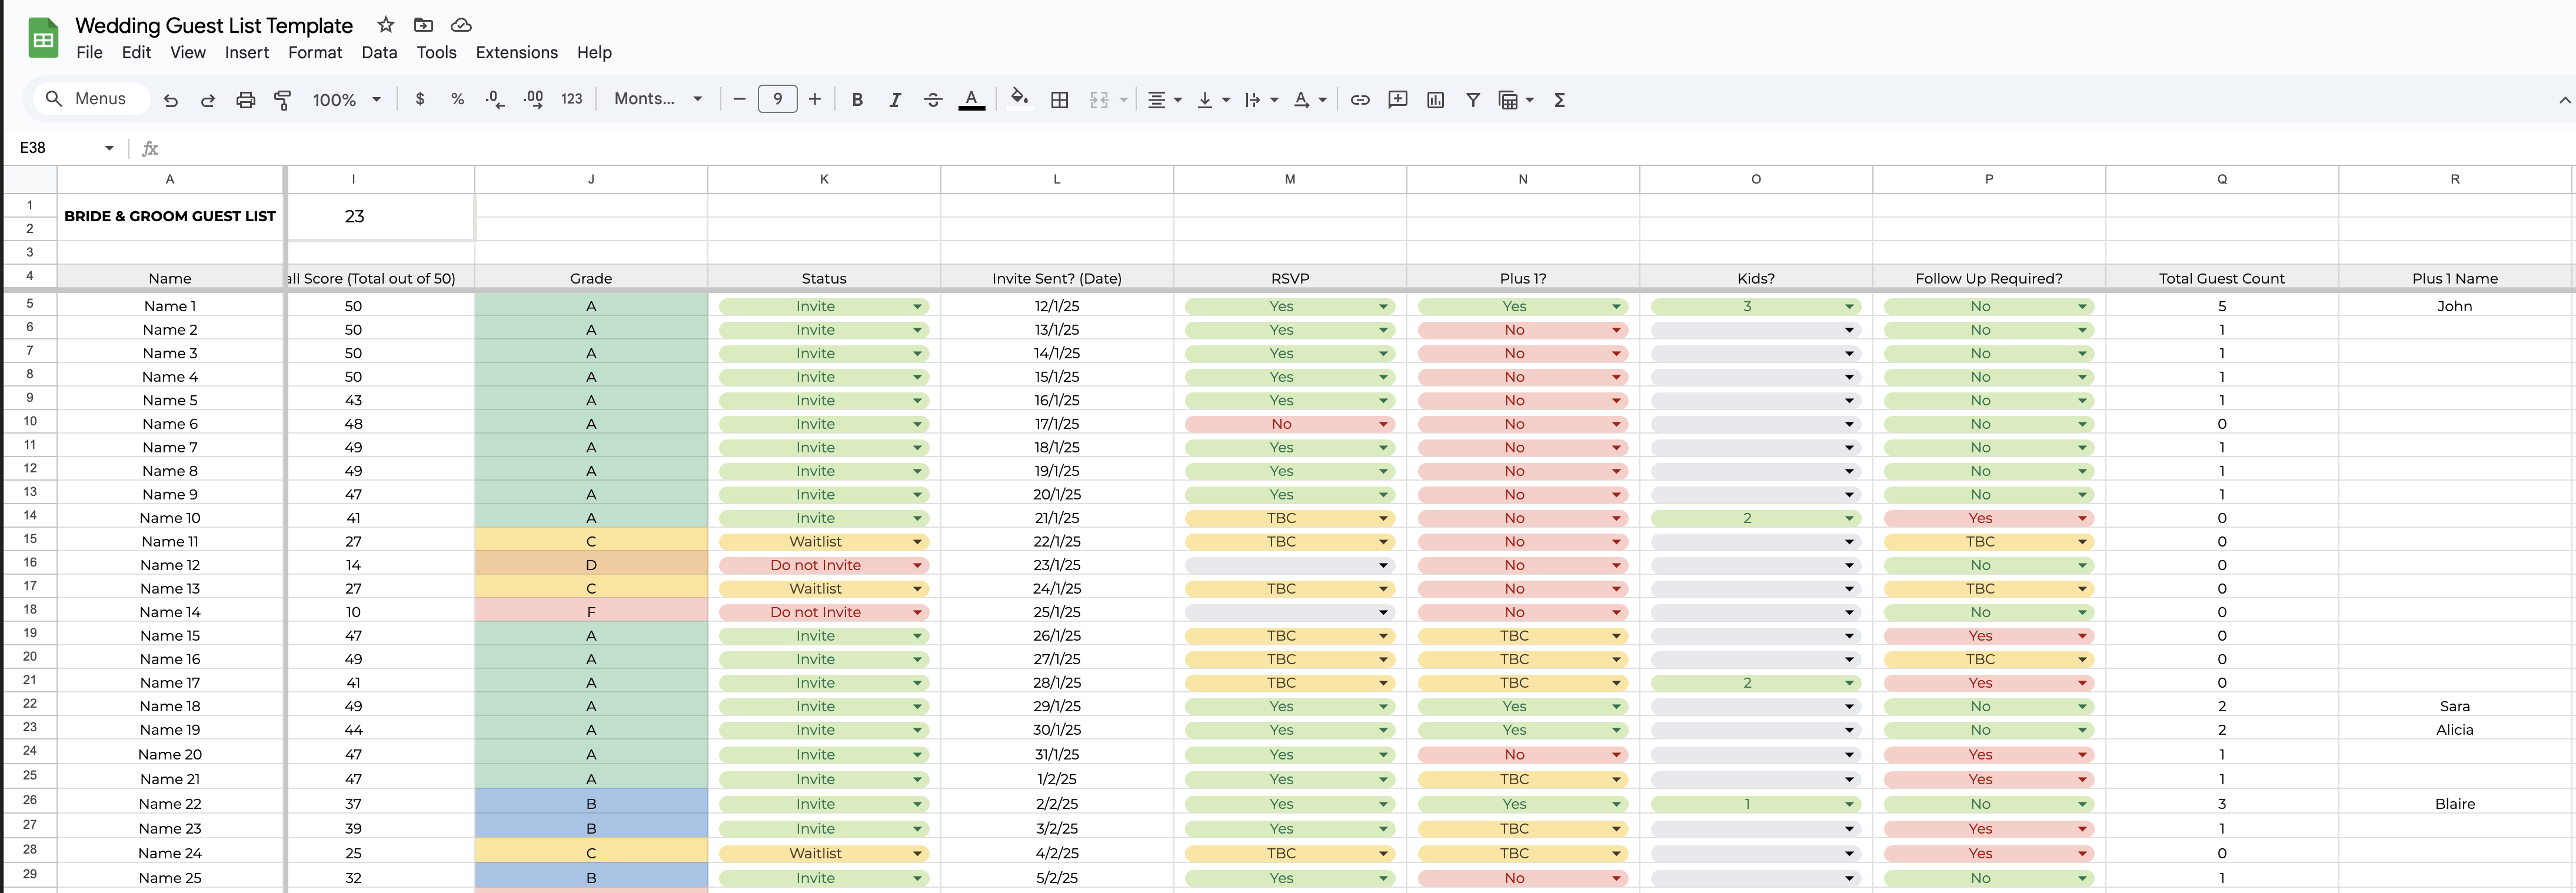
Task: Toggle bold formatting
Action: pyautogui.click(x=856, y=99)
